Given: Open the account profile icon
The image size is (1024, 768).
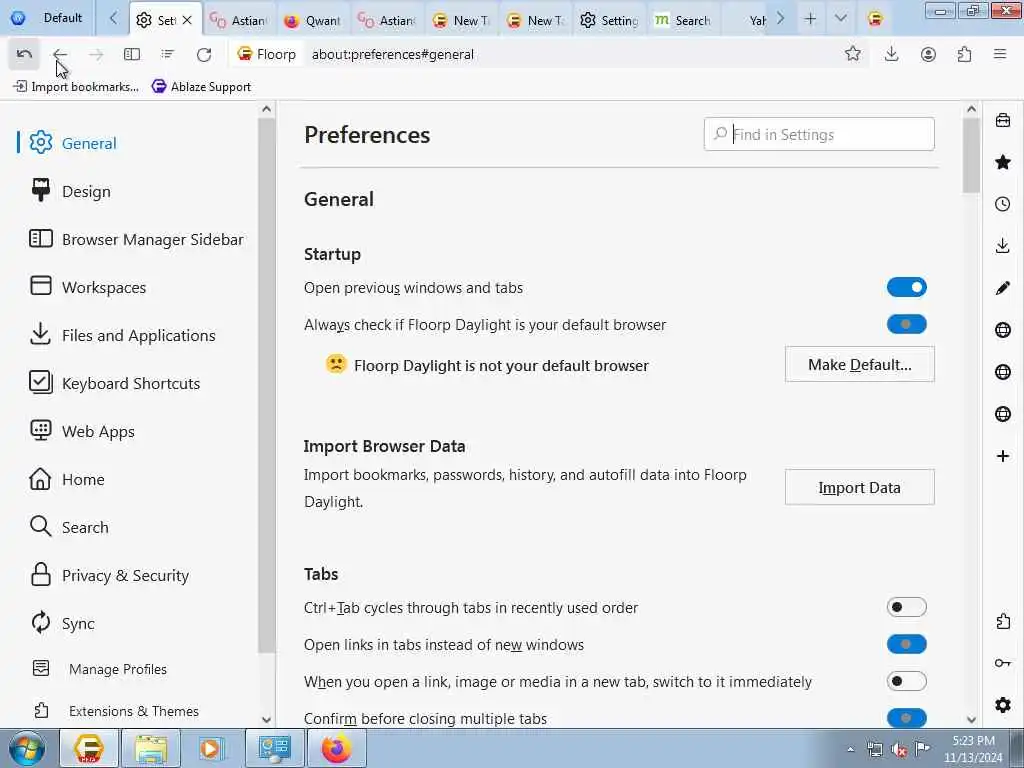Looking at the screenshot, I should point(928,54).
